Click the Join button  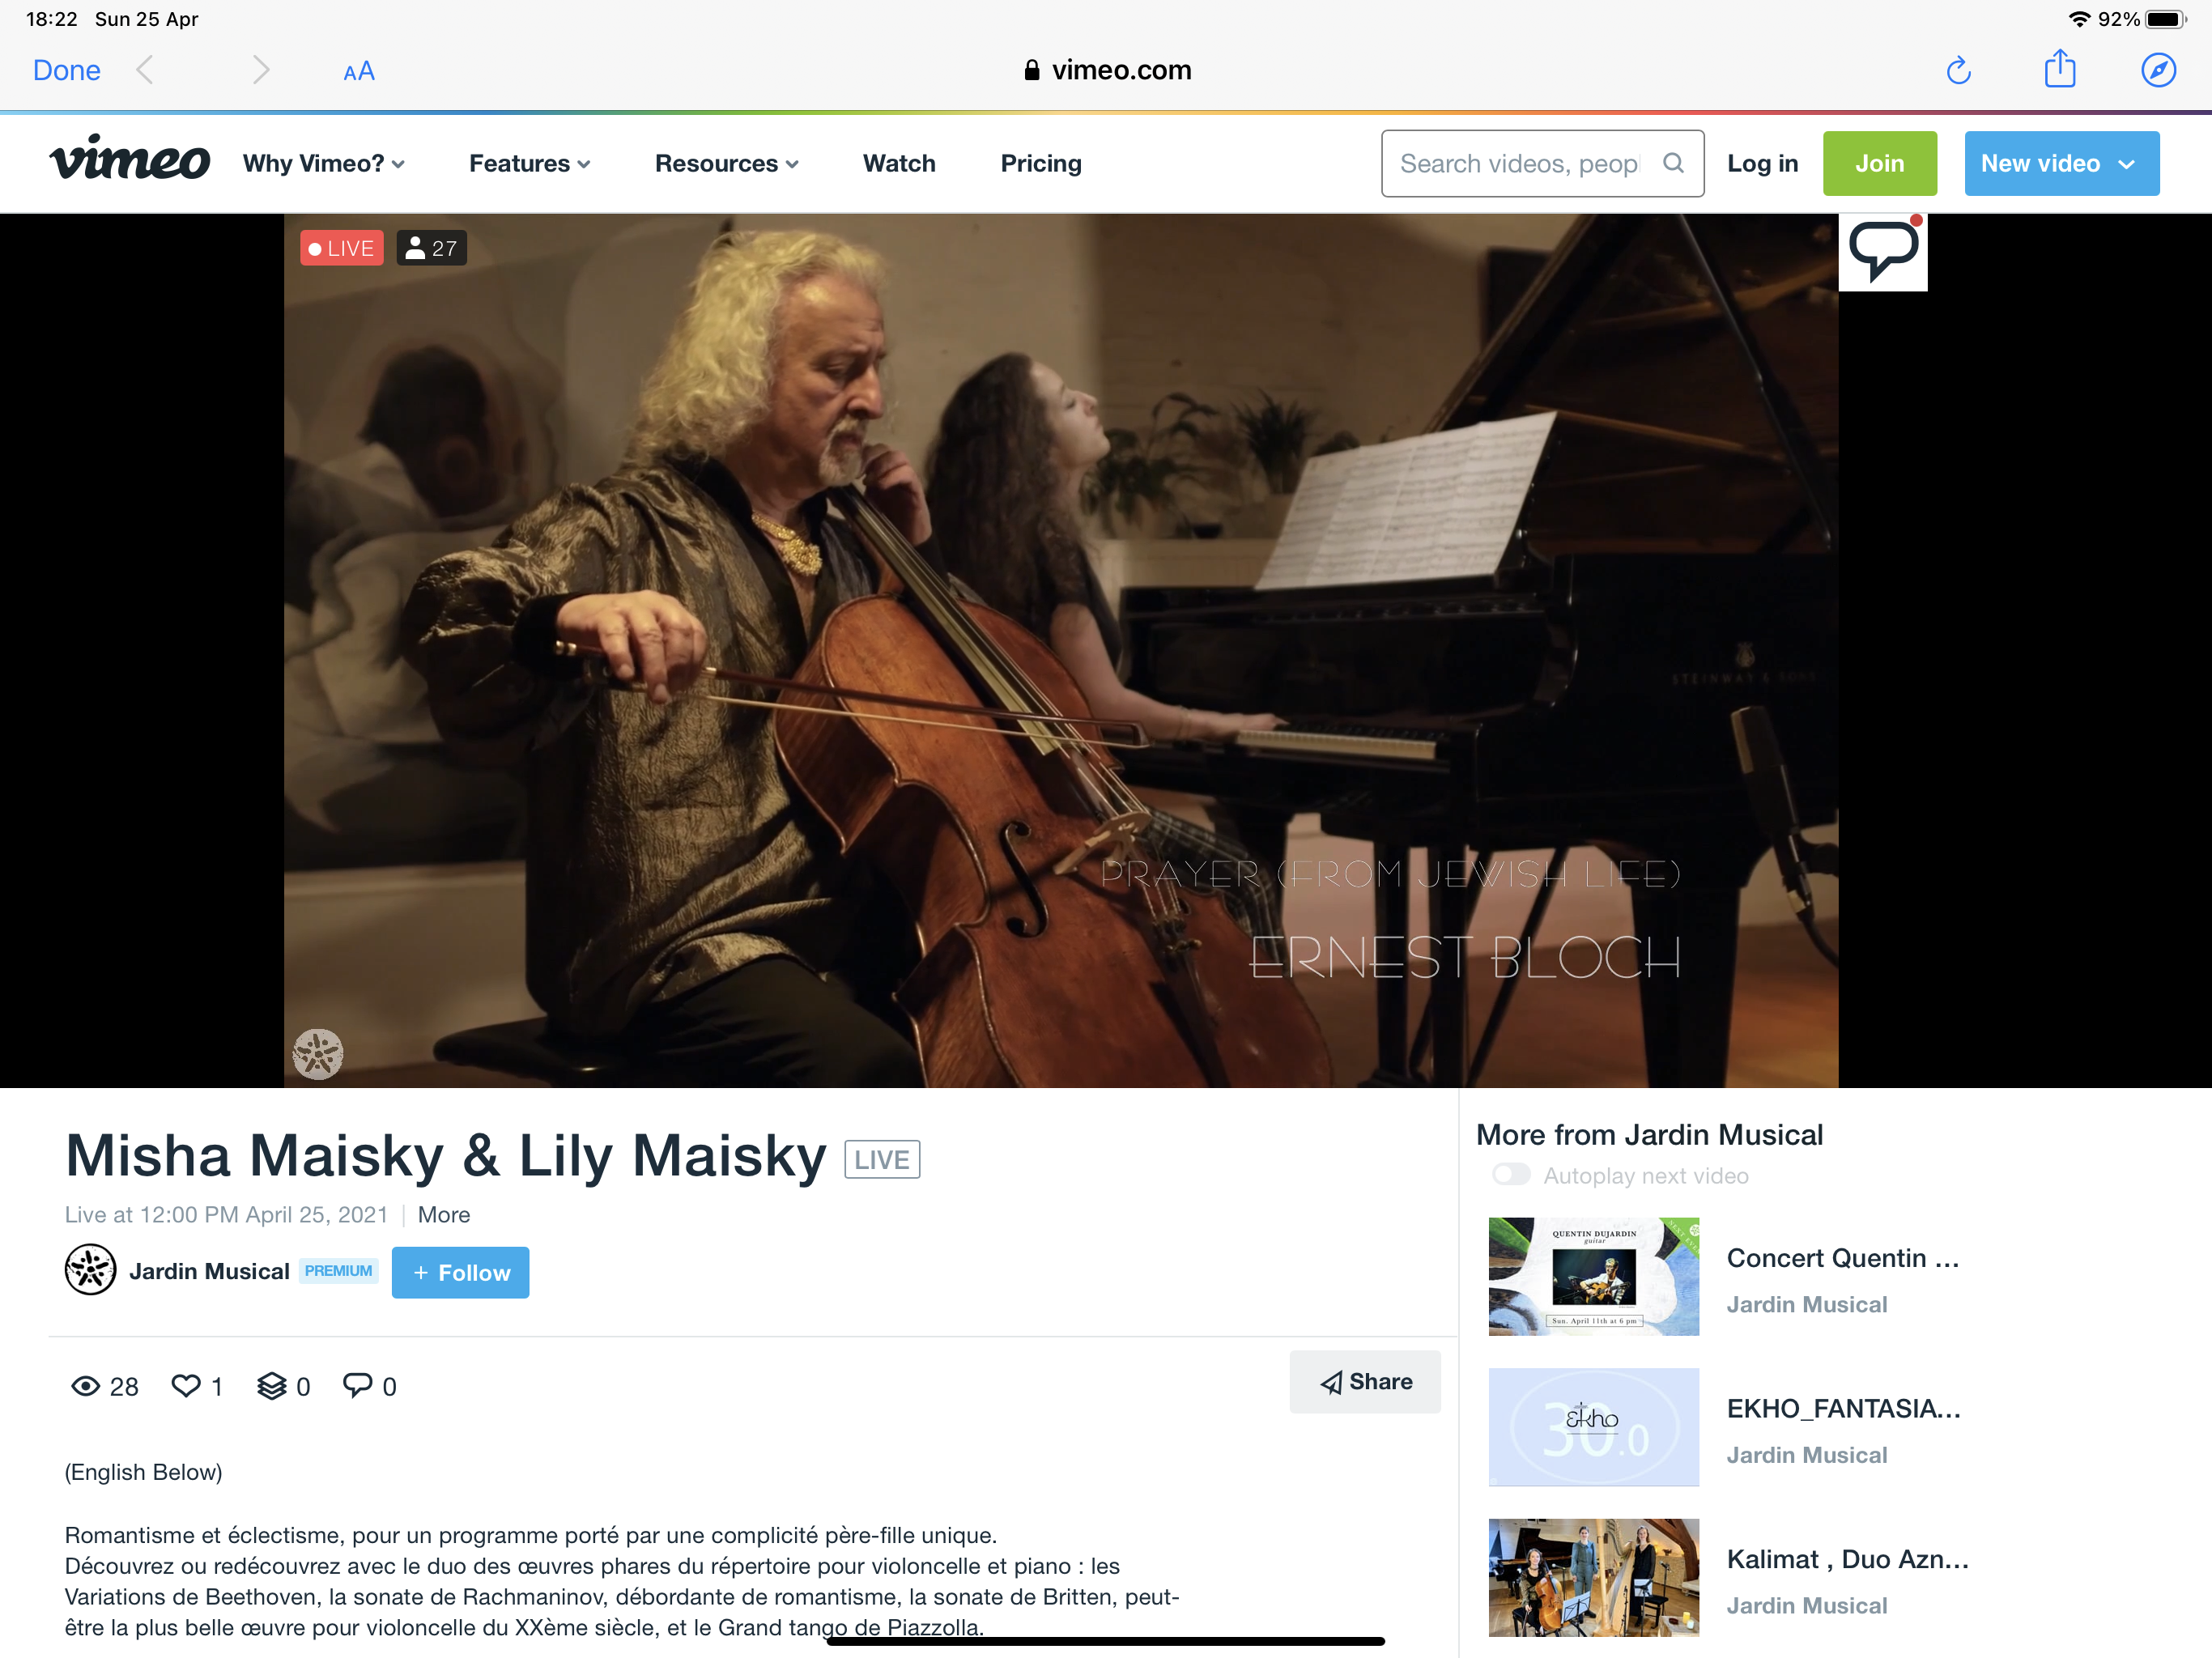[1879, 163]
